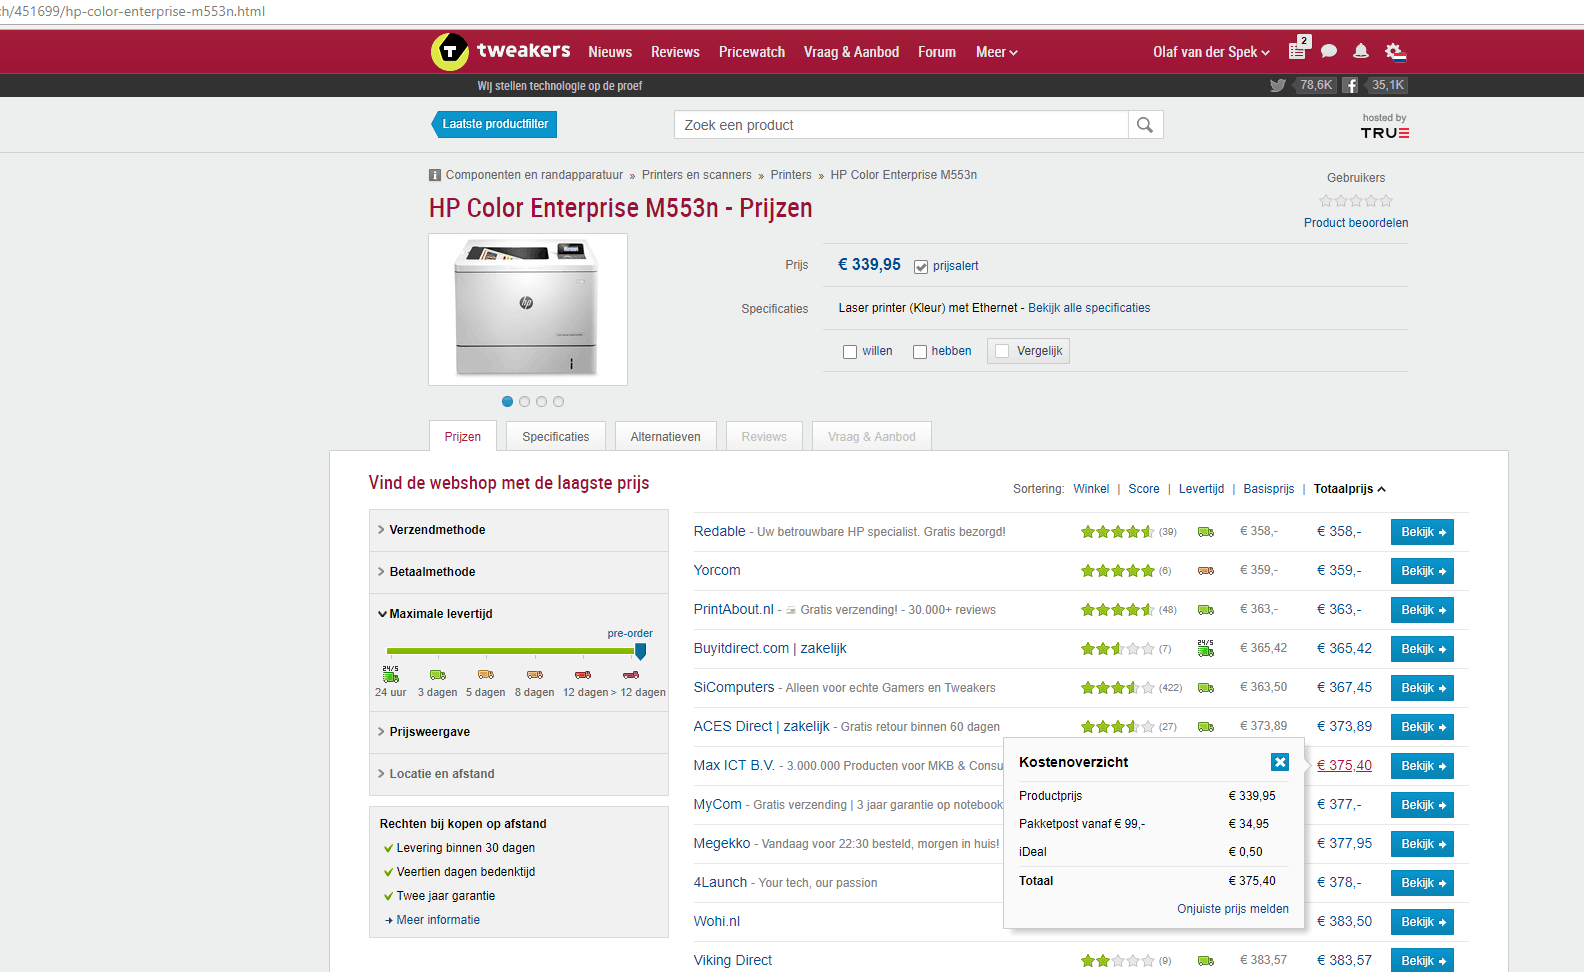
Task: Select the first product image dot
Action: point(507,402)
